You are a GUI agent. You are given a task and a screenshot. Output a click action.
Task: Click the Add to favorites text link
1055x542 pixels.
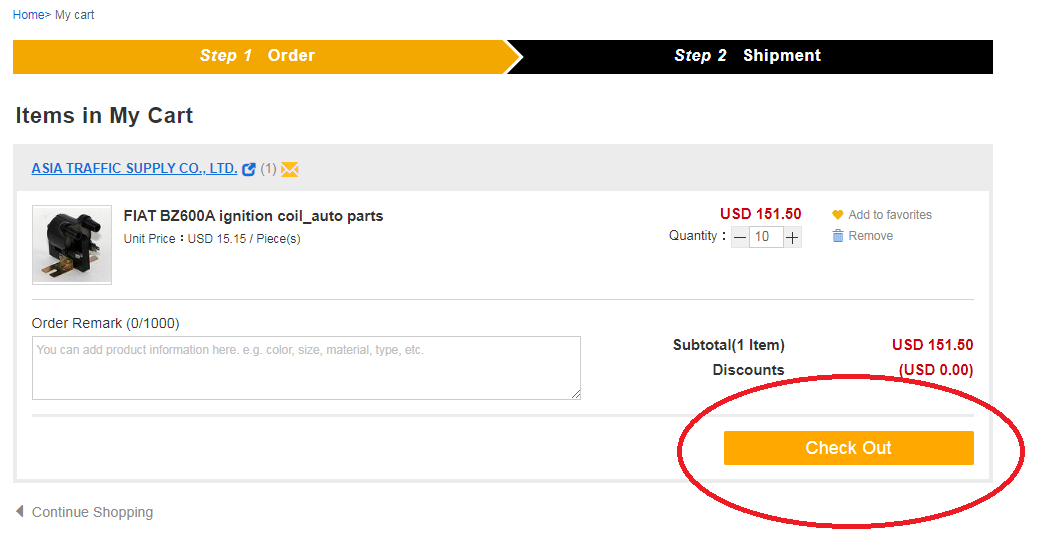coord(890,215)
